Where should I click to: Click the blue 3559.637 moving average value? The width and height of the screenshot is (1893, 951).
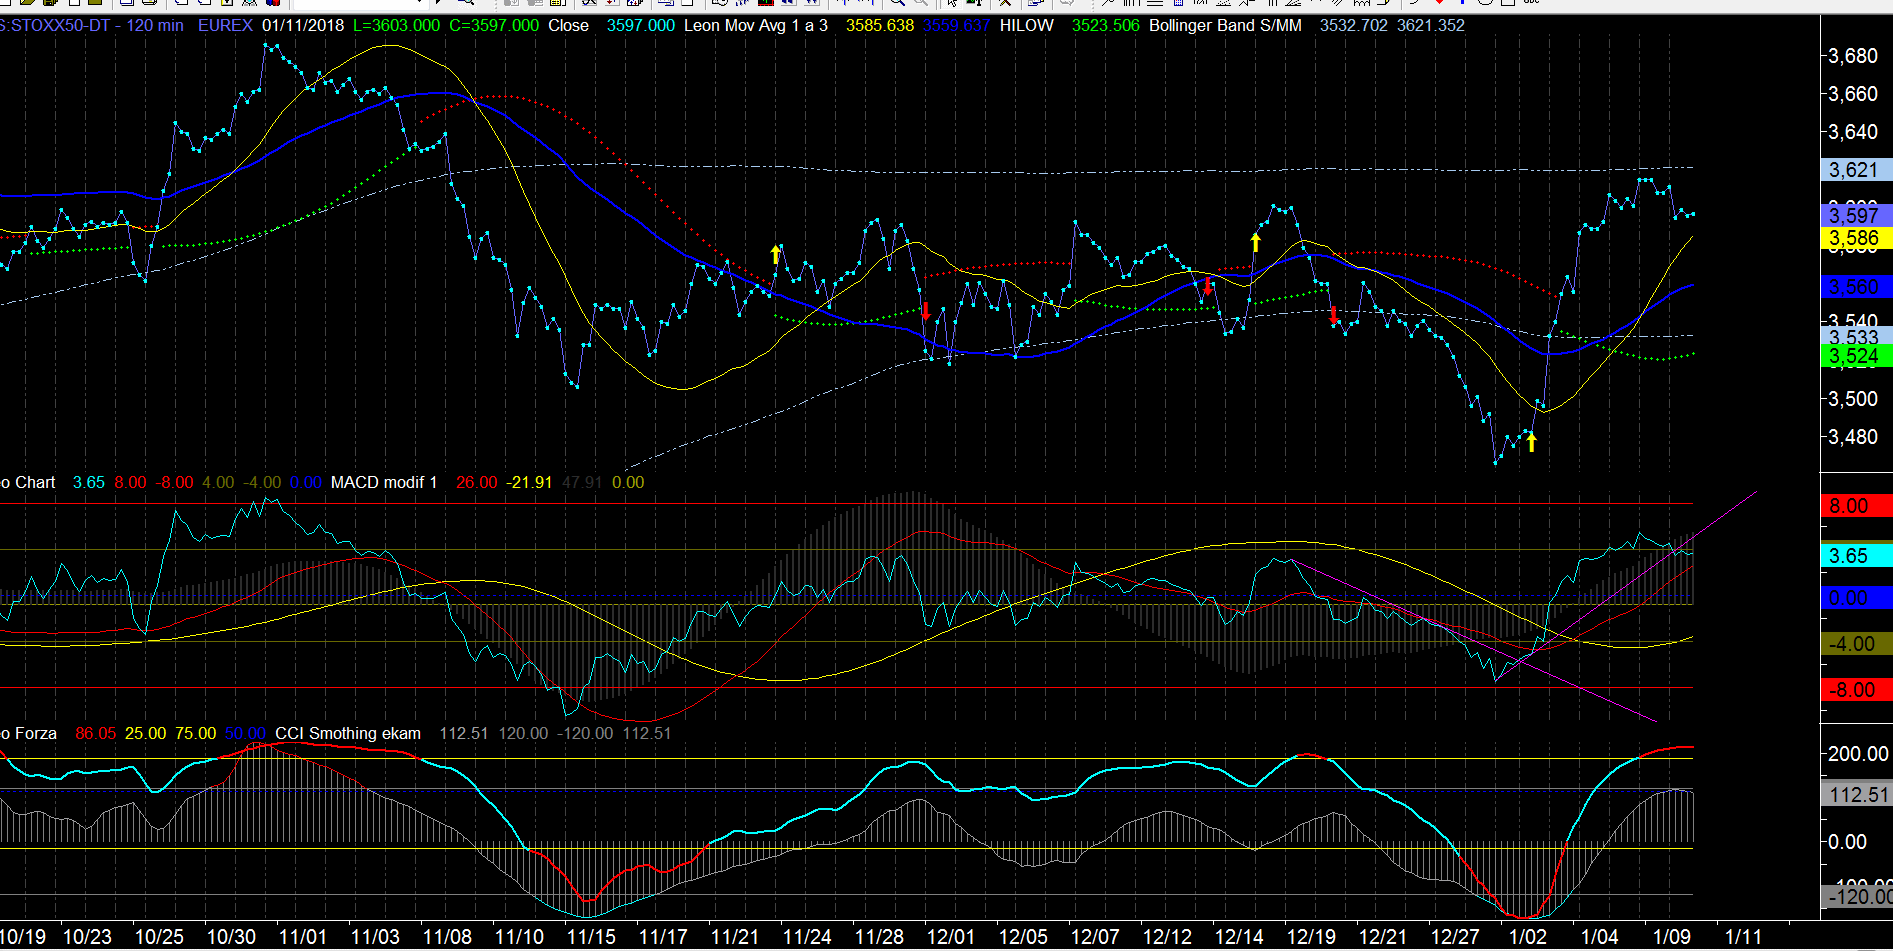(956, 25)
